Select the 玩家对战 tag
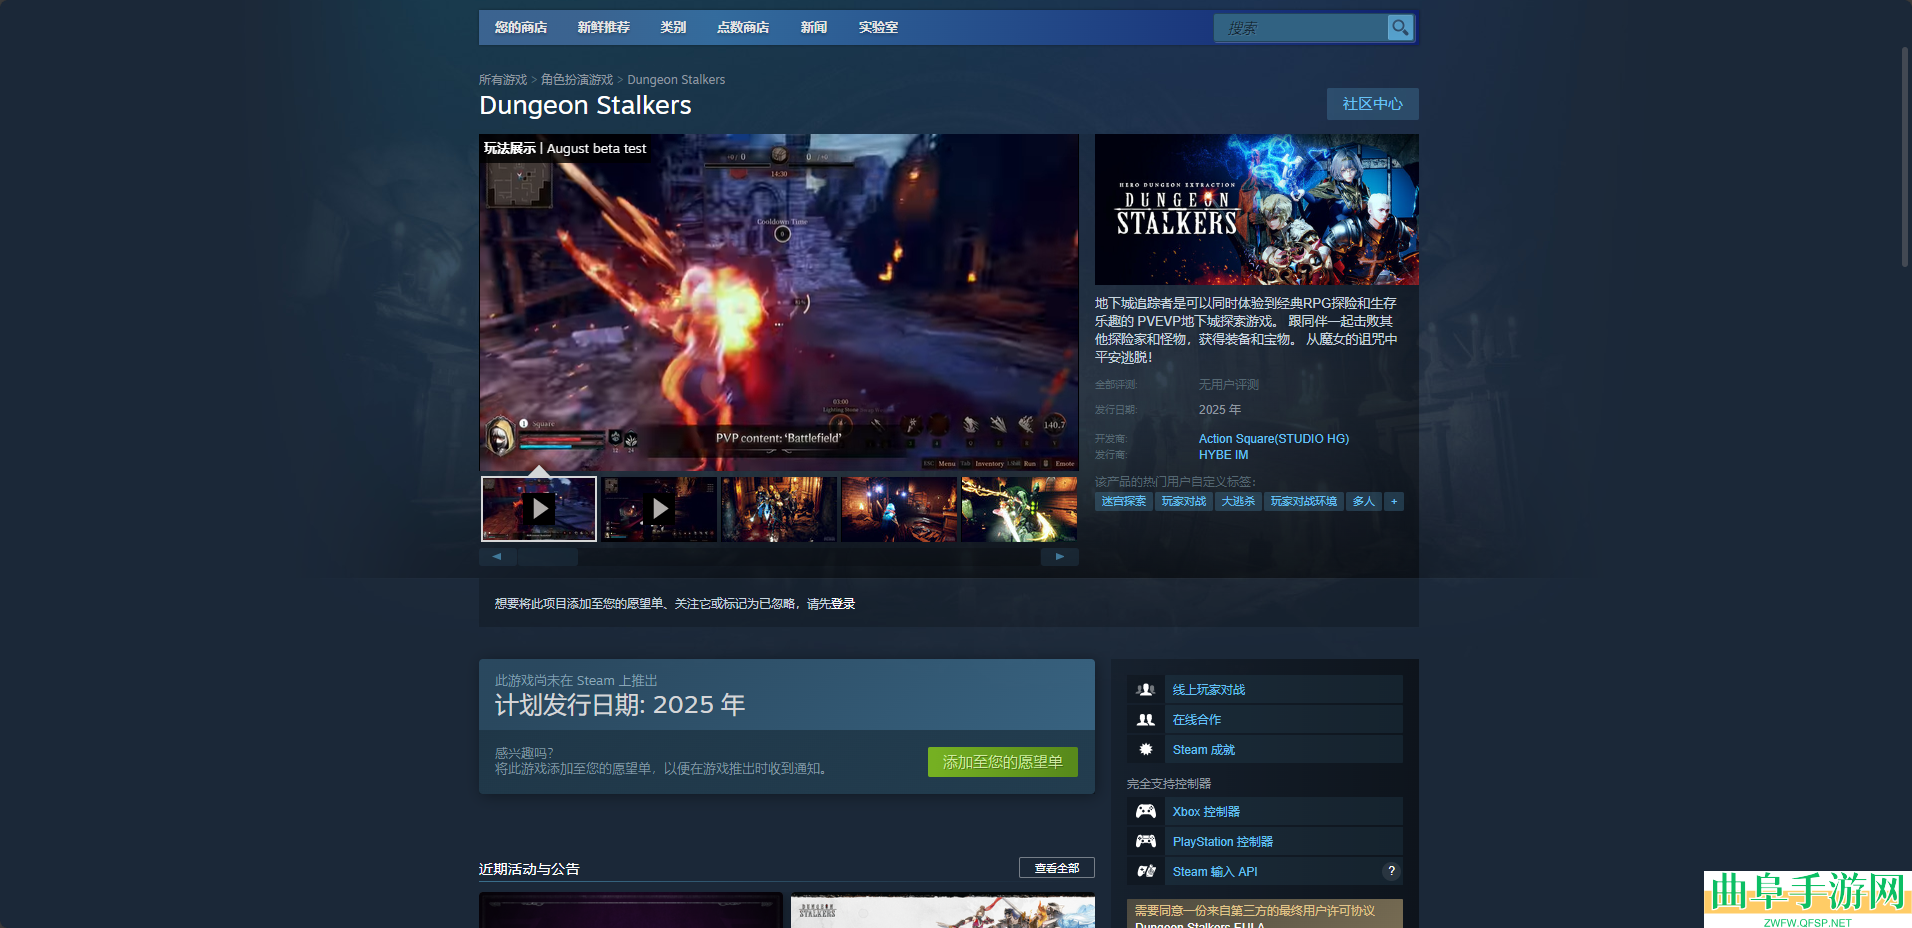1912x928 pixels. [1184, 502]
